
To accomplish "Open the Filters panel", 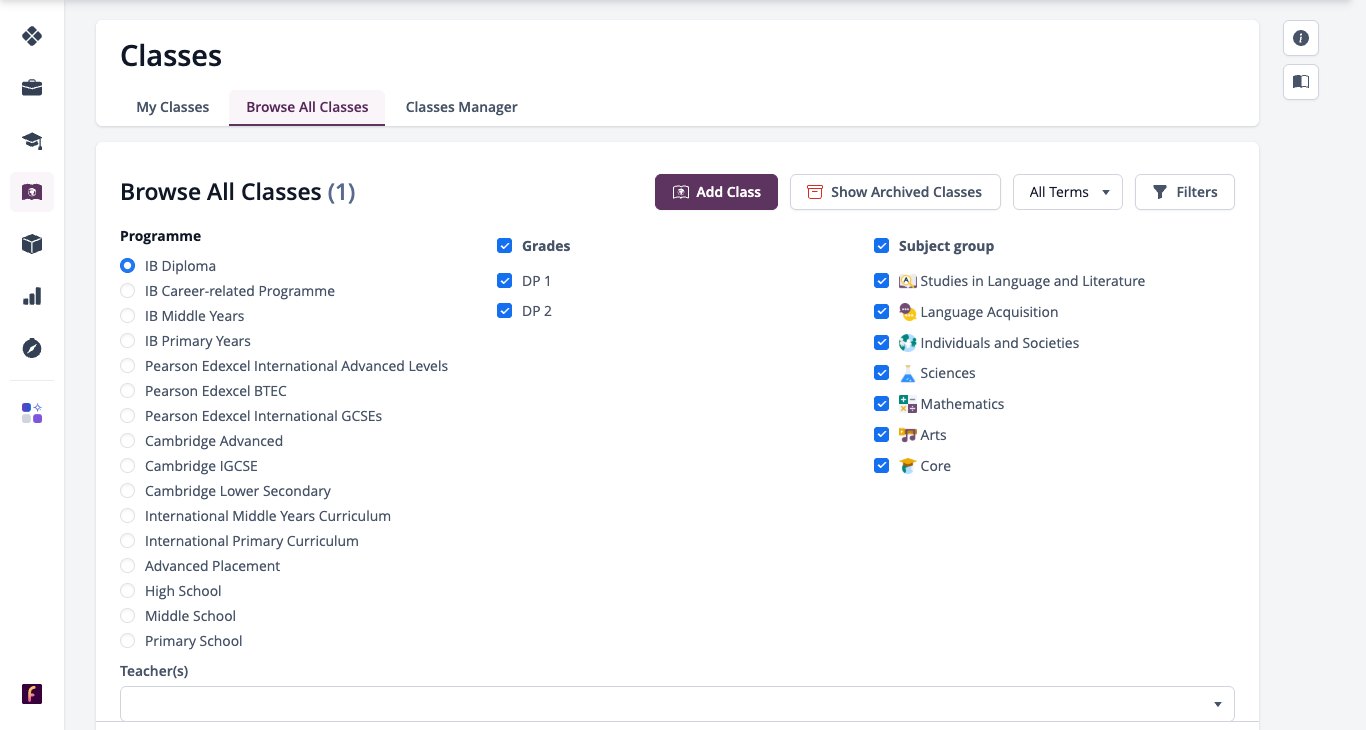I will pos(1185,192).
